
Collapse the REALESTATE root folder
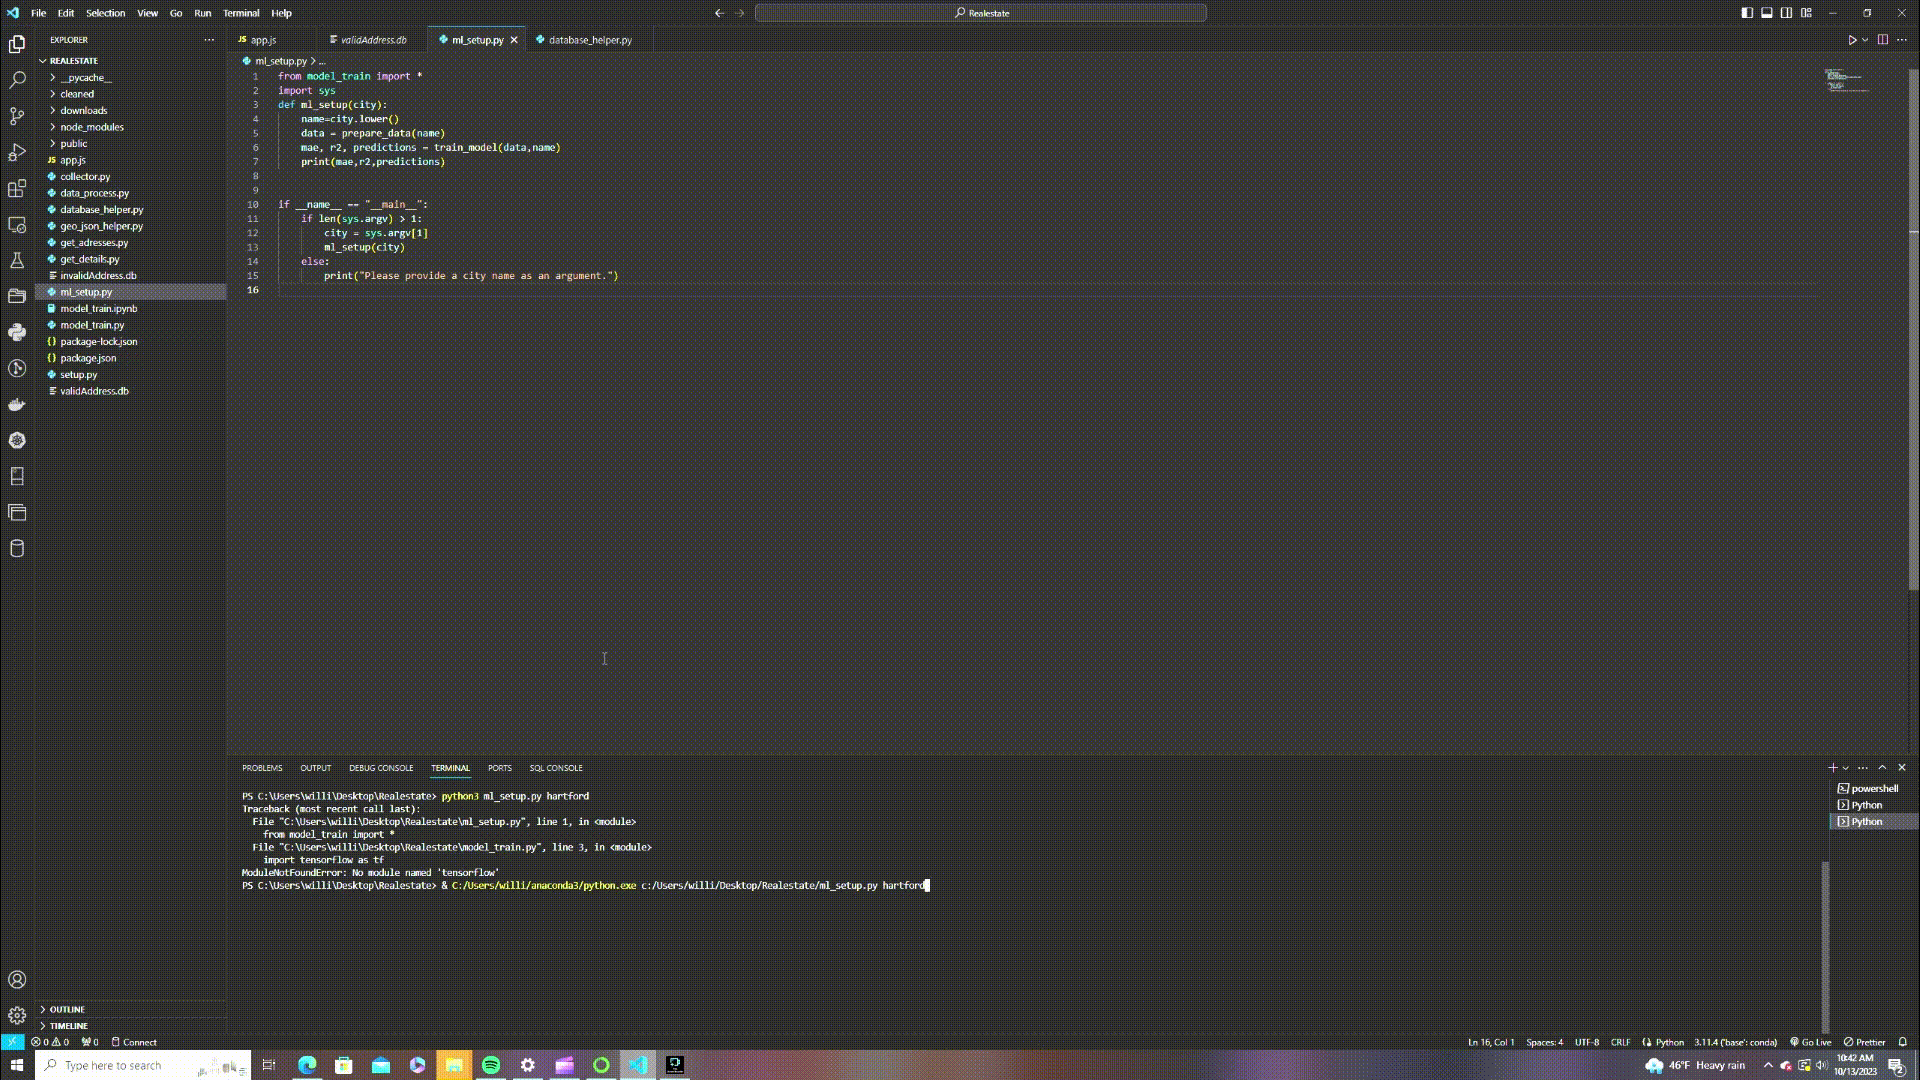tap(73, 61)
